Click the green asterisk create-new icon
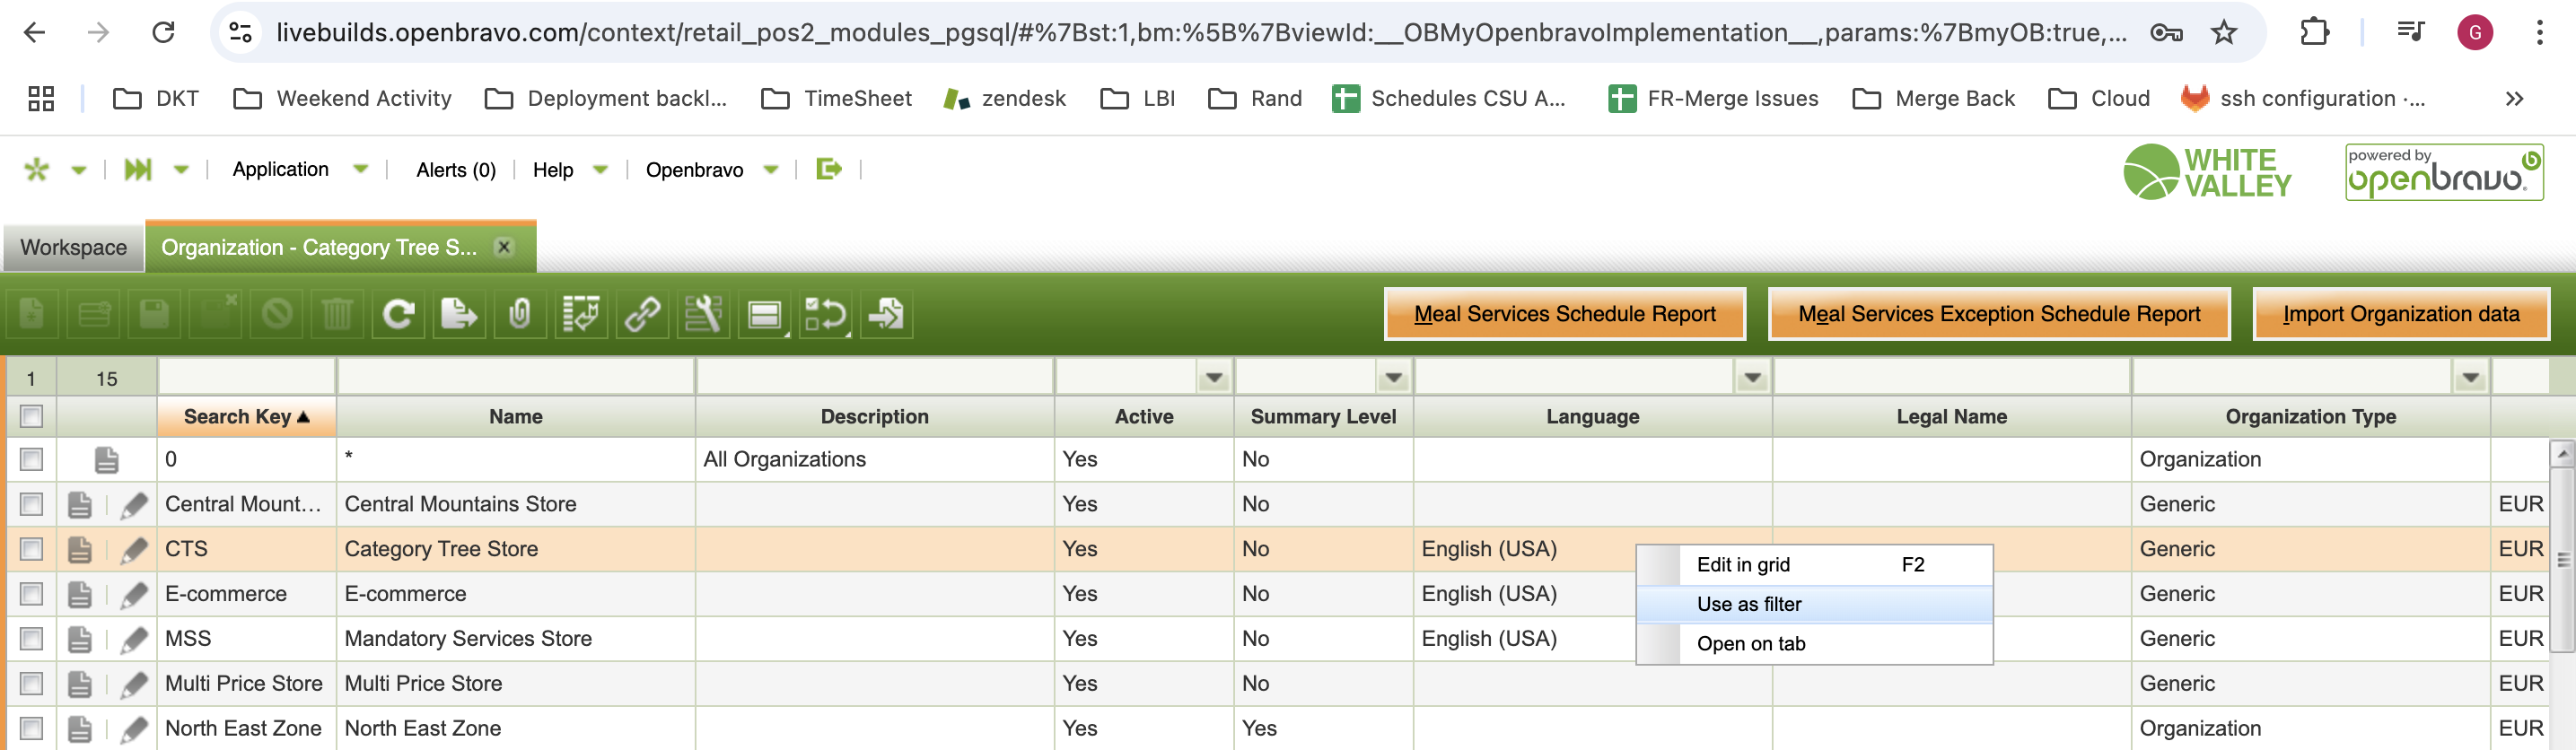This screenshot has width=2576, height=750. [37, 169]
